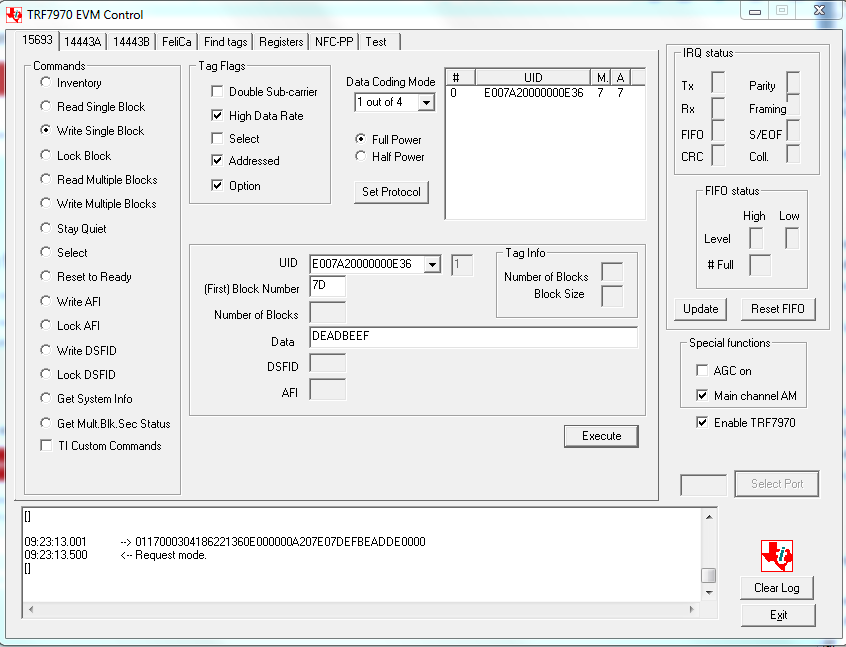Screen dimensions: 846x647
Task: Open the Find tags tab
Action: point(226,42)
